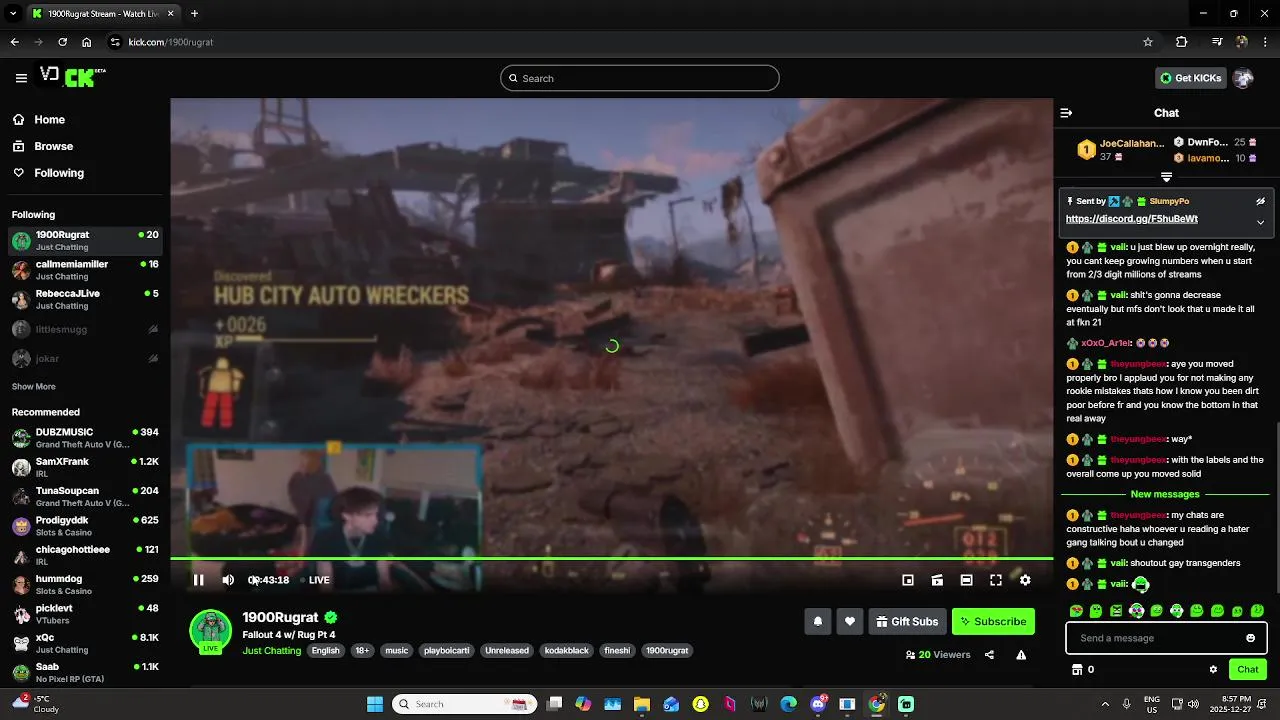Send message with Chat button

[1248, 670]
